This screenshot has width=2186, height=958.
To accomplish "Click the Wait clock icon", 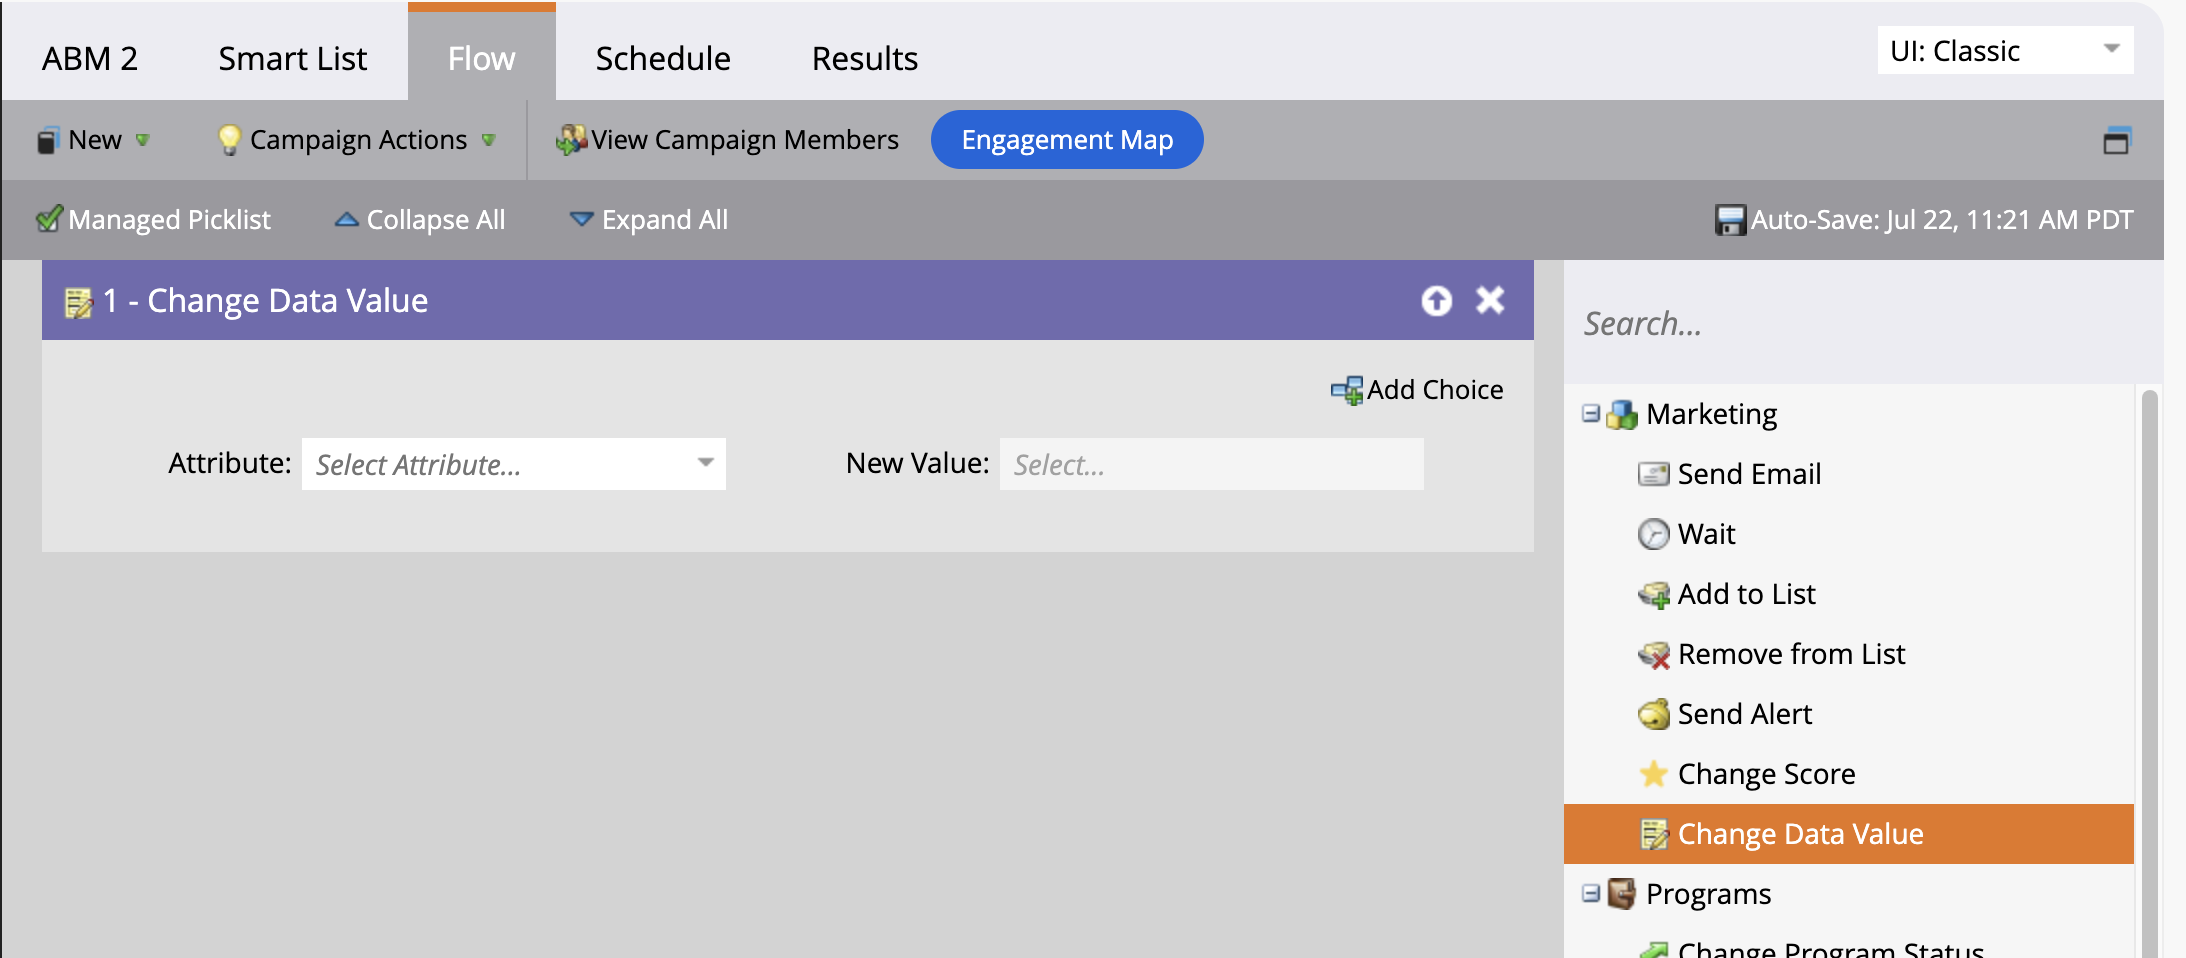I will click(x=1653, y=534).
